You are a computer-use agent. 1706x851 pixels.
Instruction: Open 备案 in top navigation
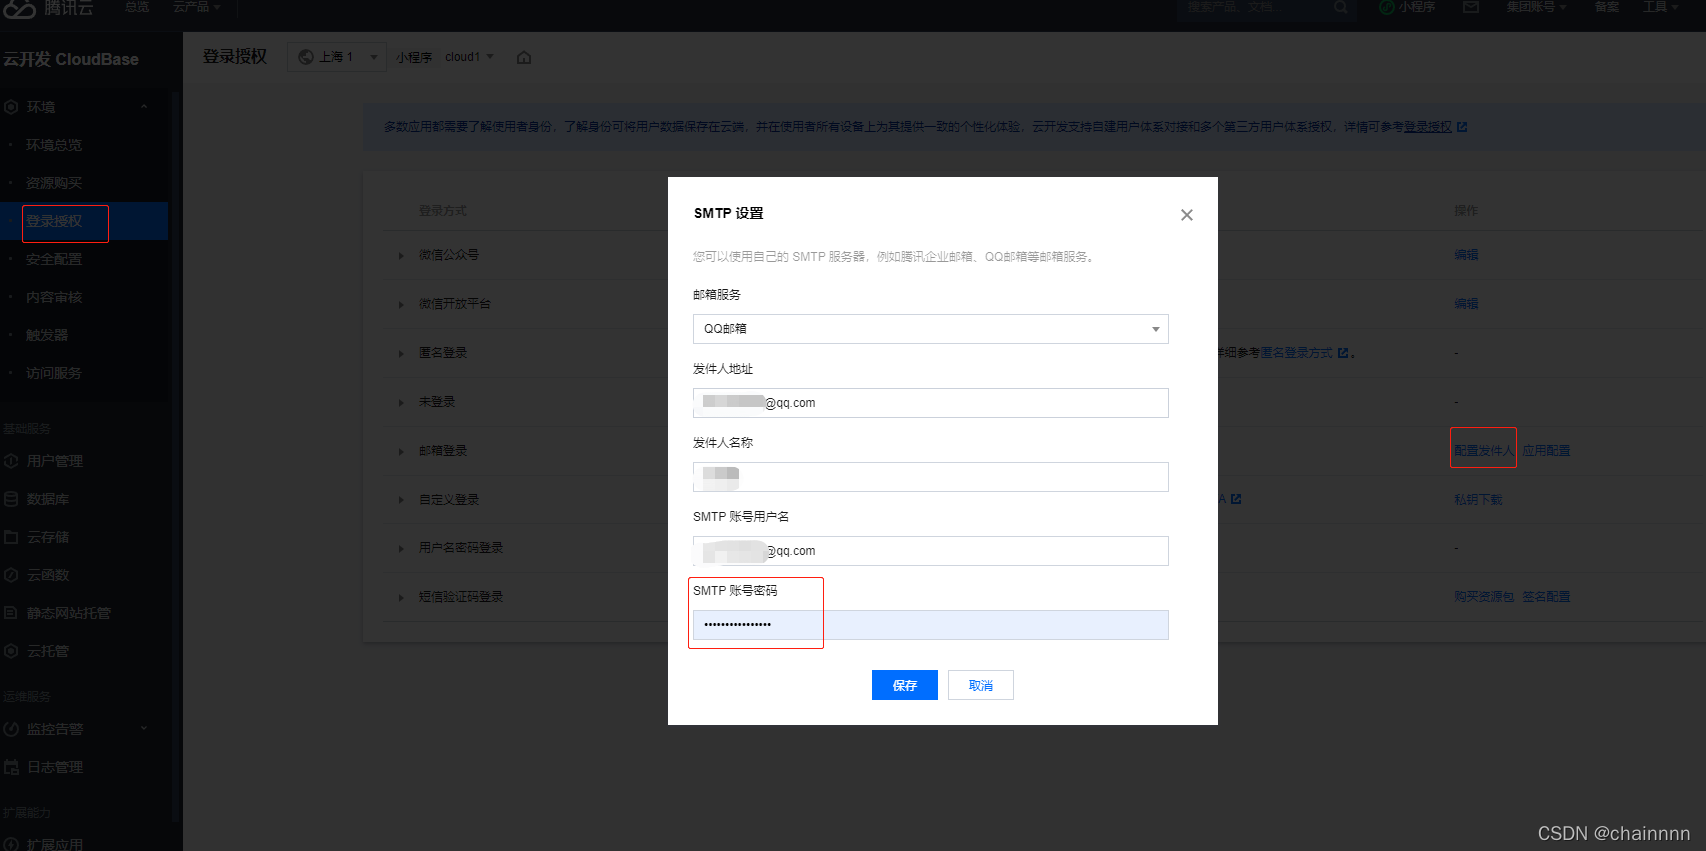1607,7
